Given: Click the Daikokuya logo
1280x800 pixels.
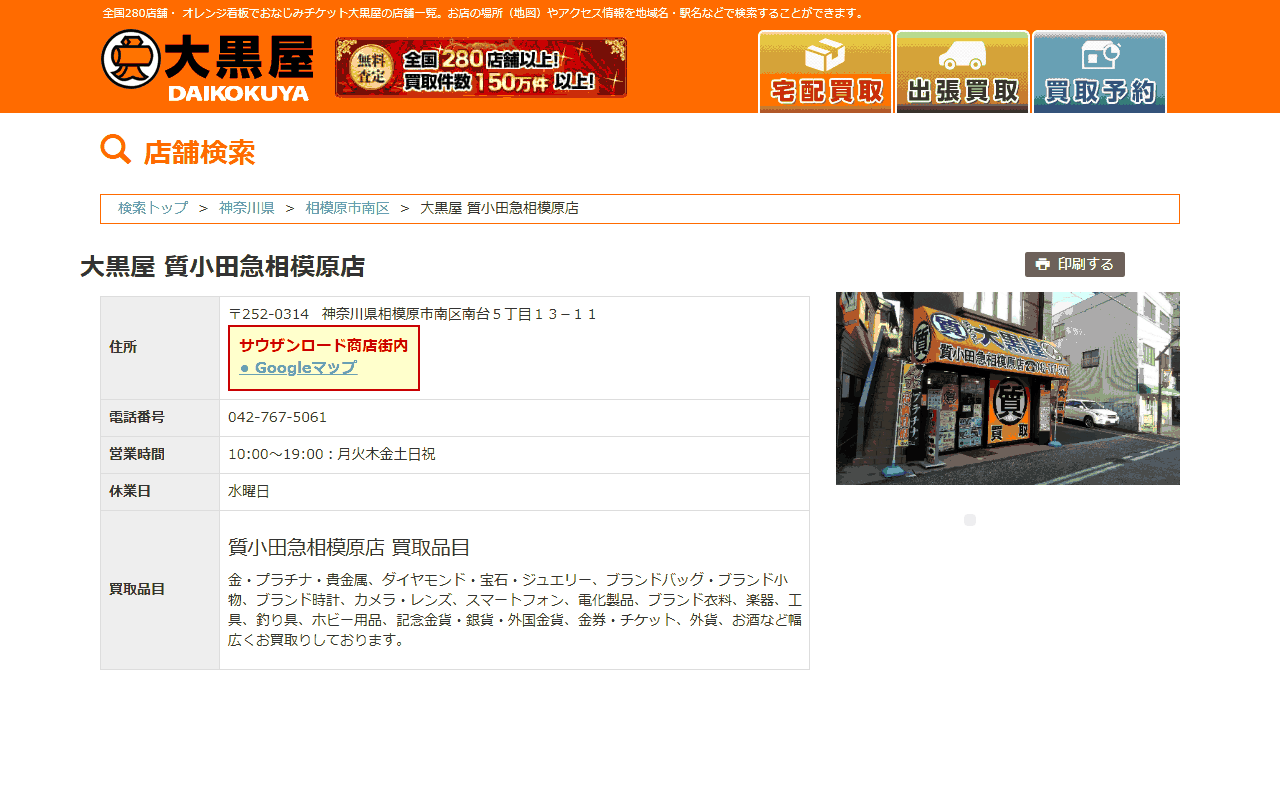Looking at the screenshot, I should pyautogui.click(x=207, y=66).
